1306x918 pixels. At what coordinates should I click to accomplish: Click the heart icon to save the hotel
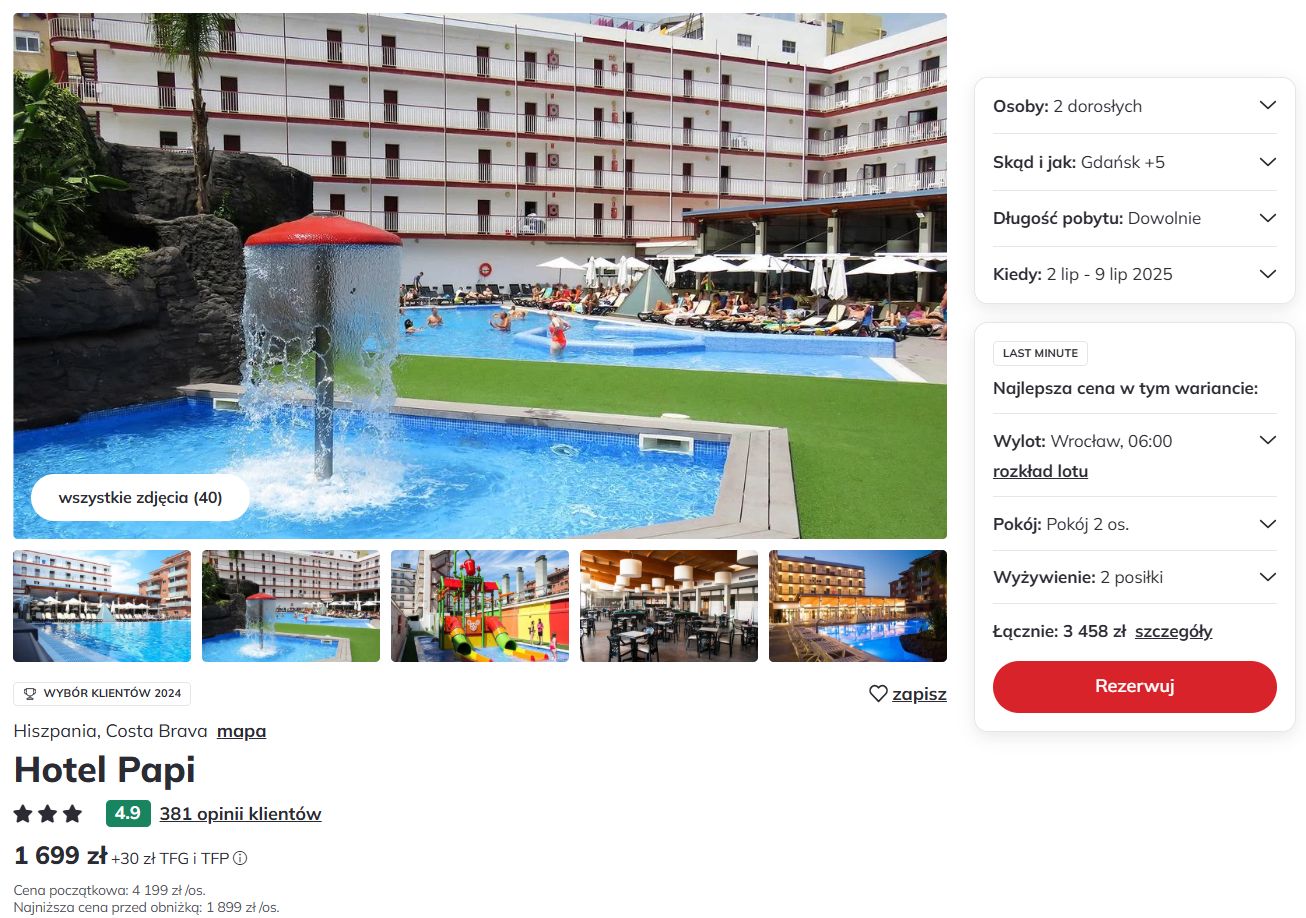(878, 694)
